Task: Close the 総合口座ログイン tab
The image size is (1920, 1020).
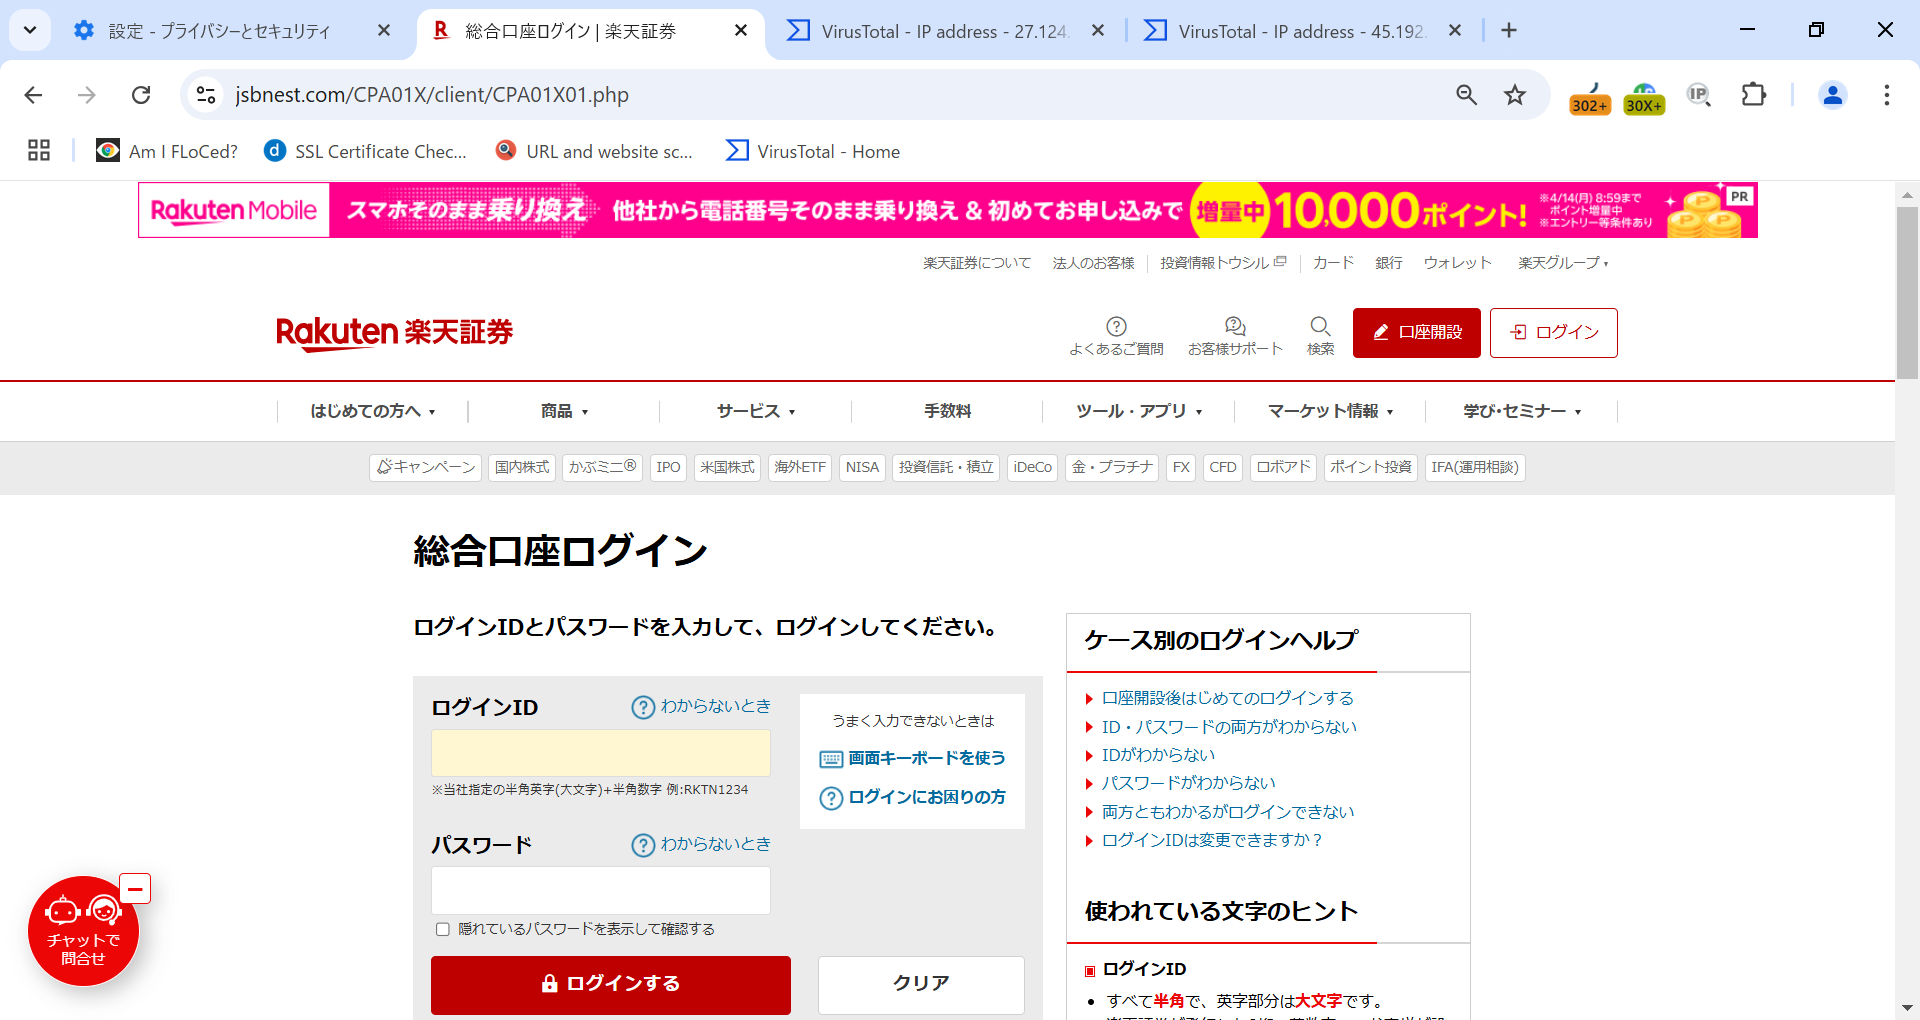Action: click(x=741, y=31)
